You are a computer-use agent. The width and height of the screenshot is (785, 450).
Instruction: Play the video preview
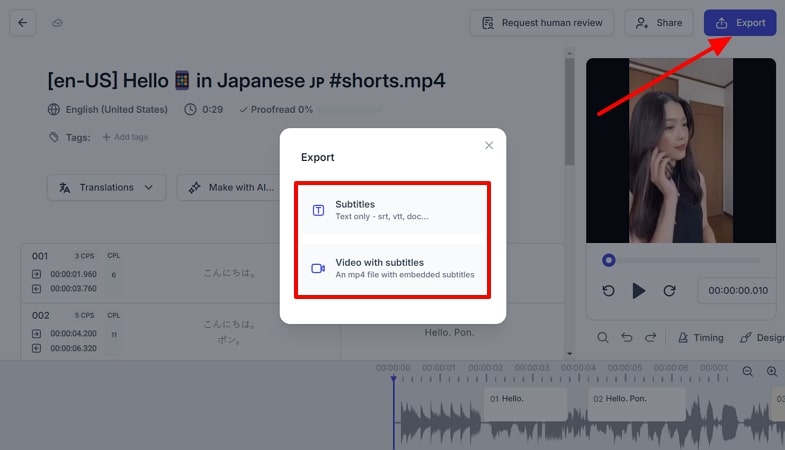(x=639, y=291)
